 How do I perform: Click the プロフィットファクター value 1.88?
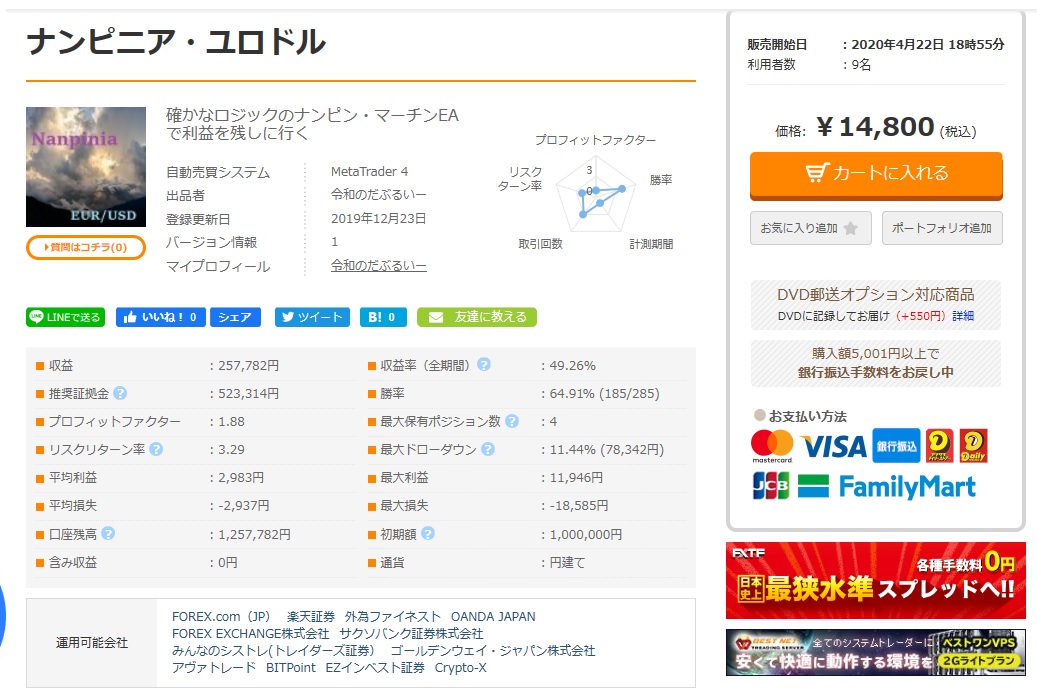tap(231, 421)
